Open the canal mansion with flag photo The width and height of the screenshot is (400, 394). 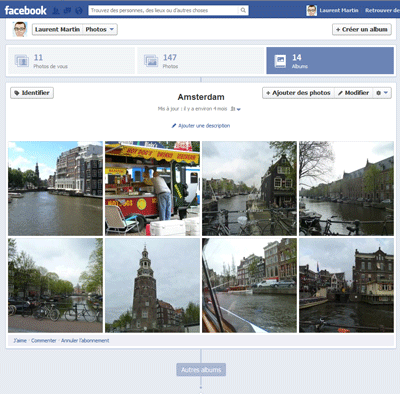[346, 285]
